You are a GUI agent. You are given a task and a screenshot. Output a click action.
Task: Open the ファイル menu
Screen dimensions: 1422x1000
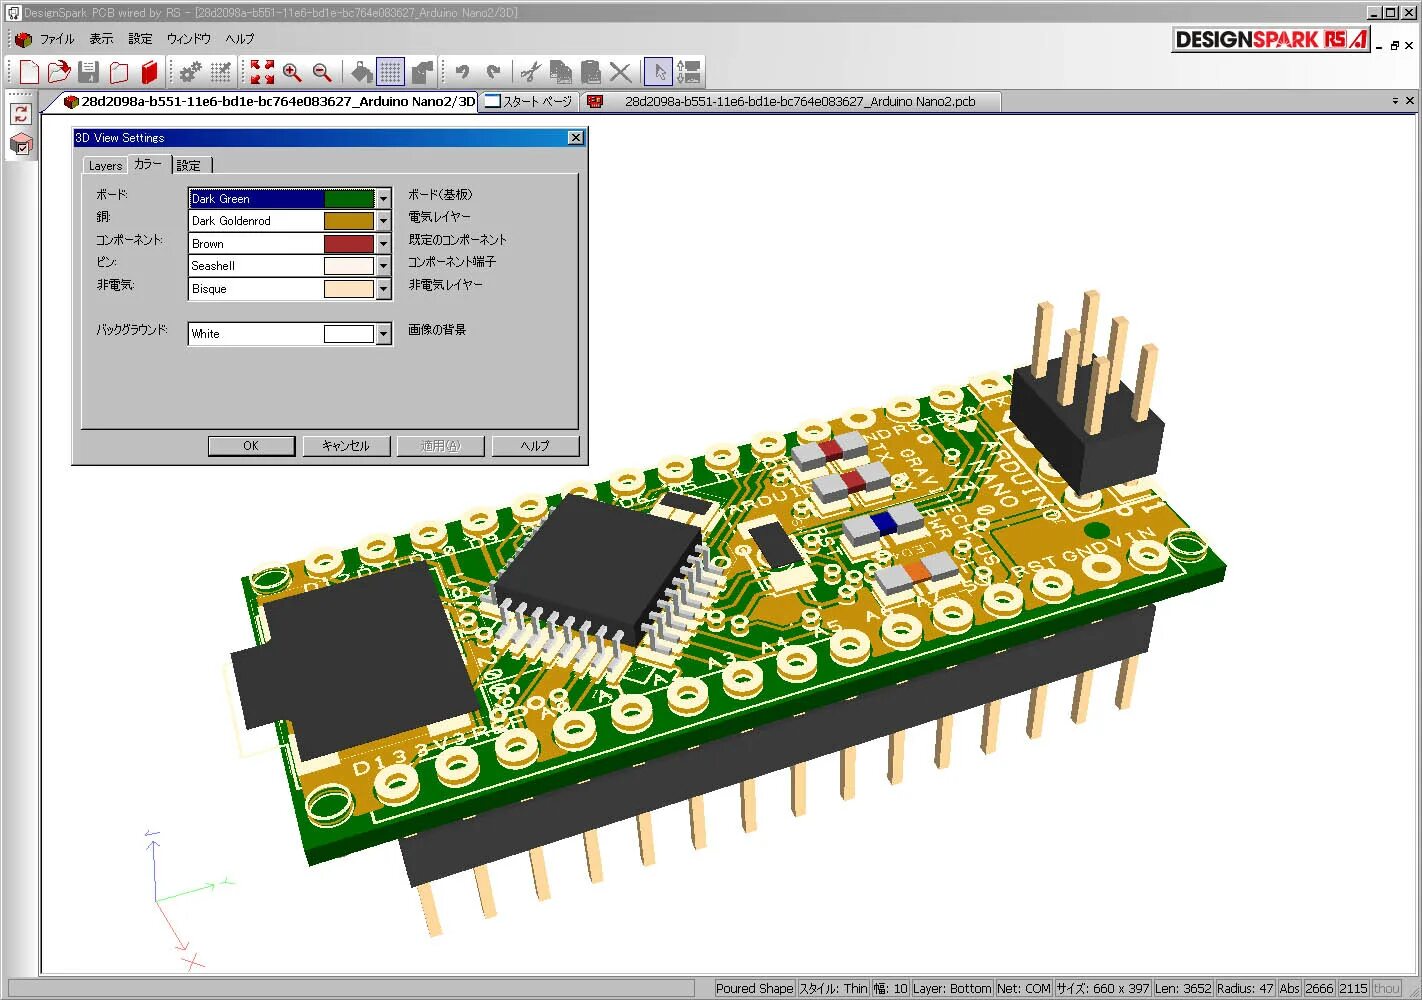pos(57,39)
